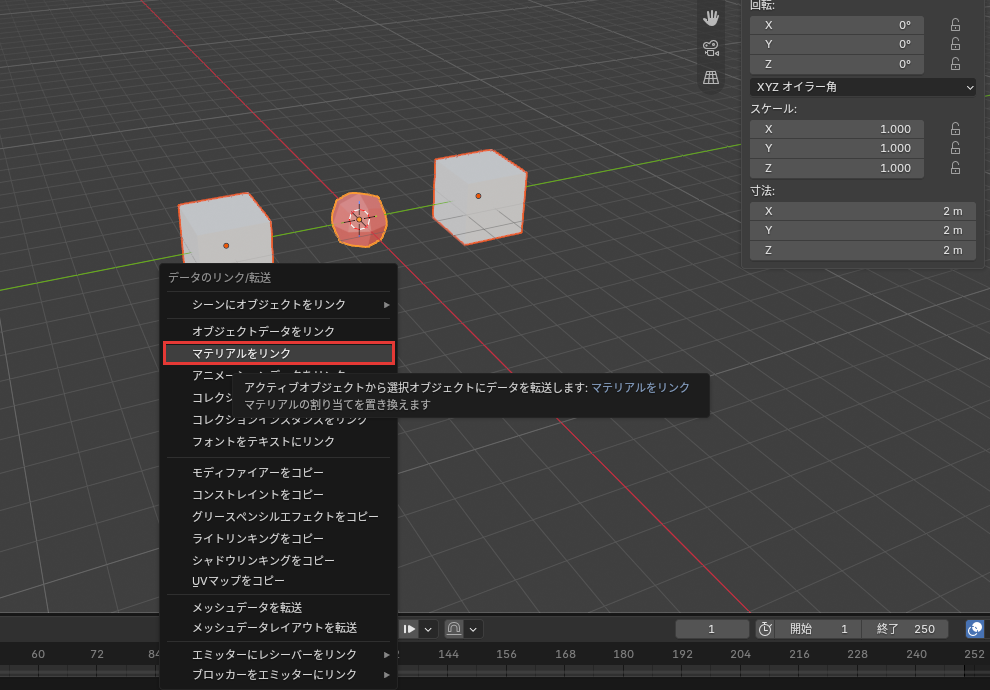Image resolution: width=990 pixels, height=690 pixels.
Task: Click the timeline playback icon button
Action: (409, 629)
